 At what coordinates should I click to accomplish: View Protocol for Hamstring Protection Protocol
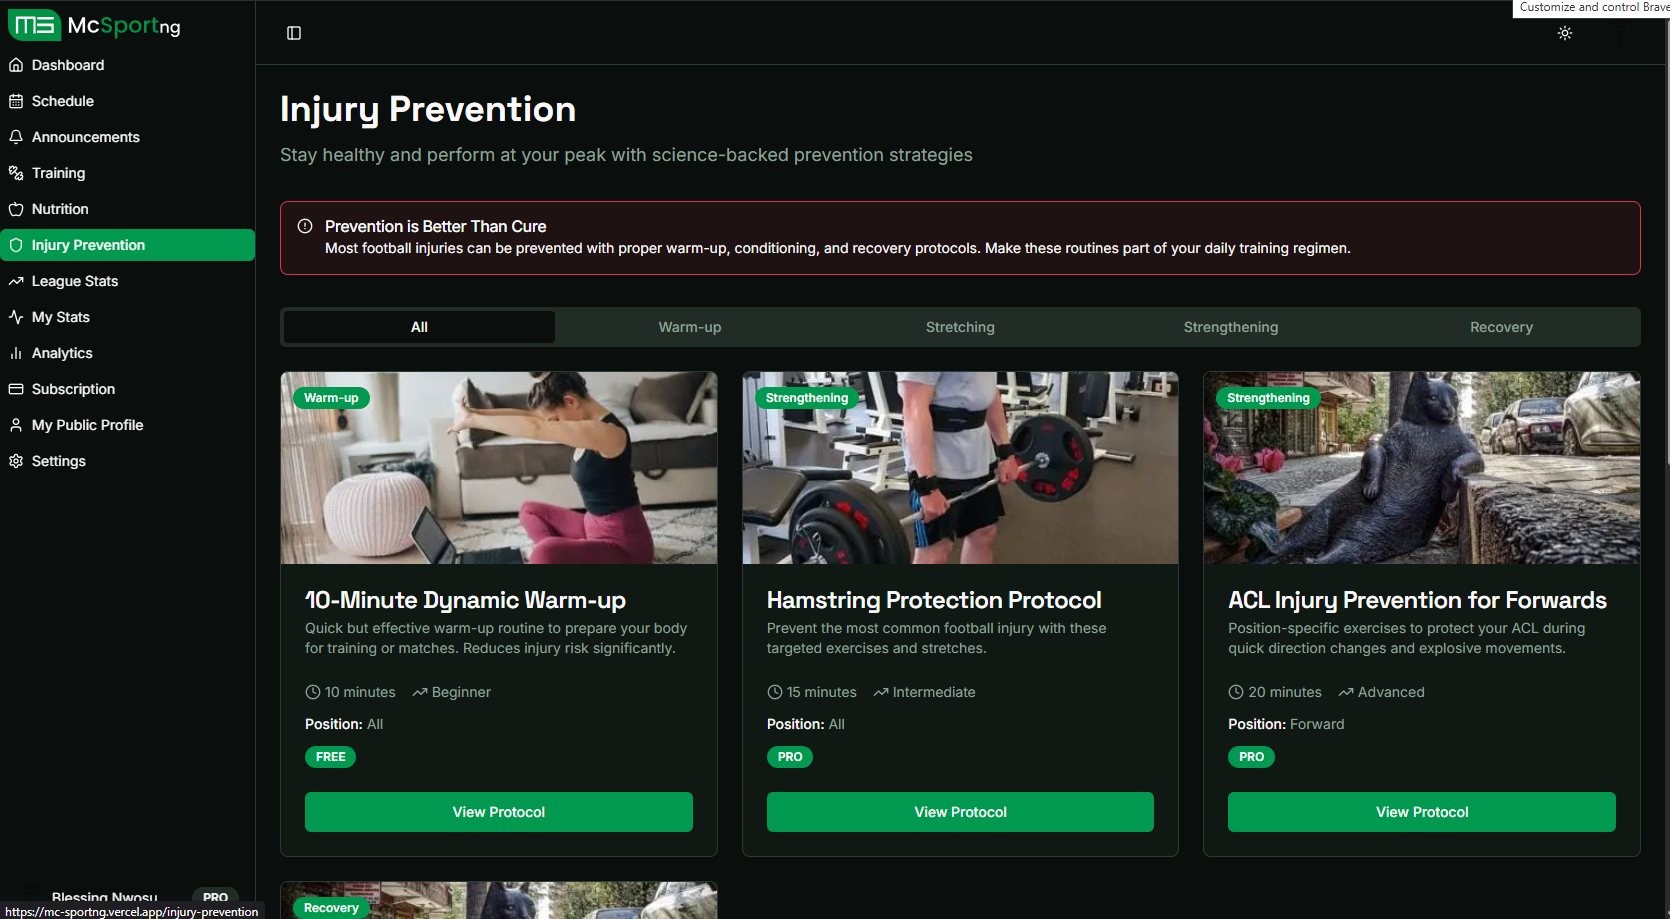[960, 811]
